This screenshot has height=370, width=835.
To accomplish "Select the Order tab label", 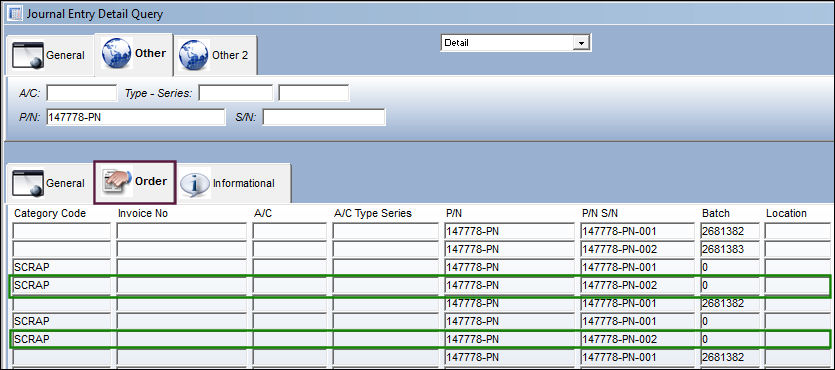I will click(151, 181).
